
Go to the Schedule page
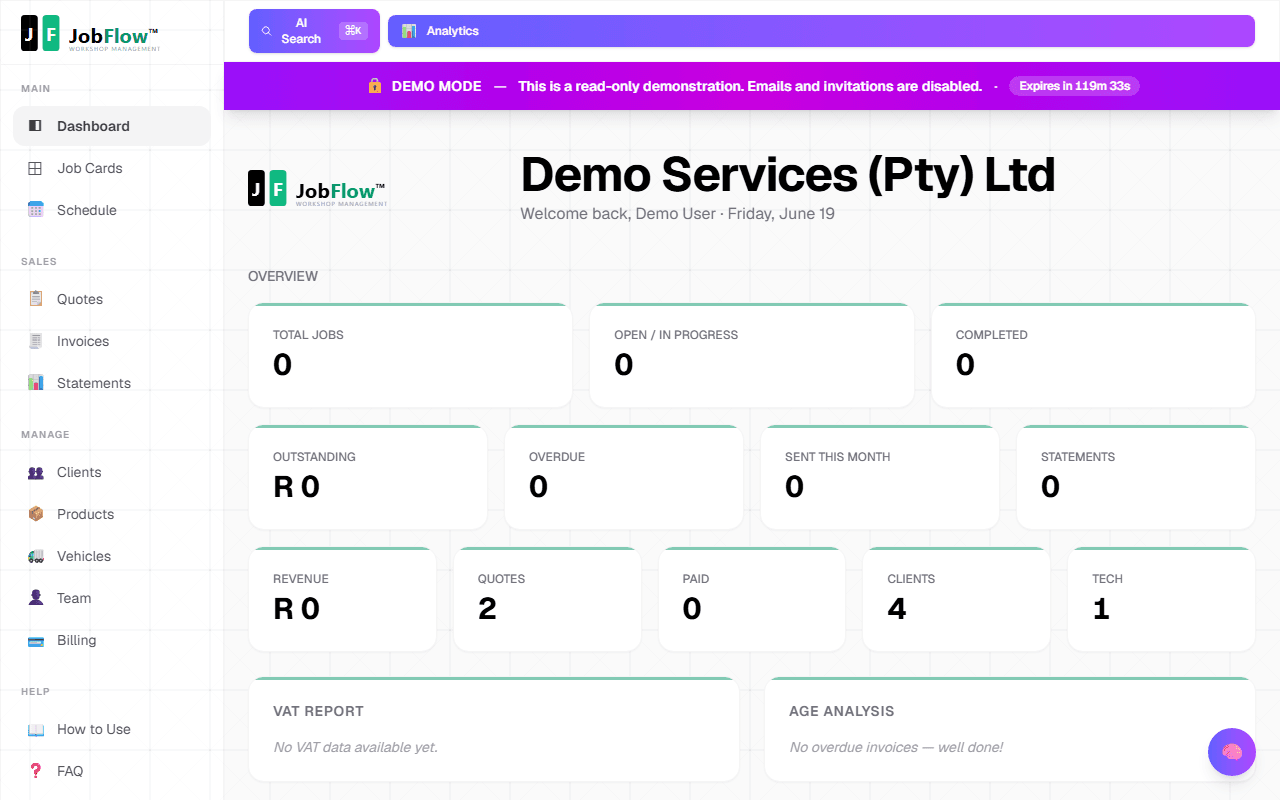tap(112, 210)
